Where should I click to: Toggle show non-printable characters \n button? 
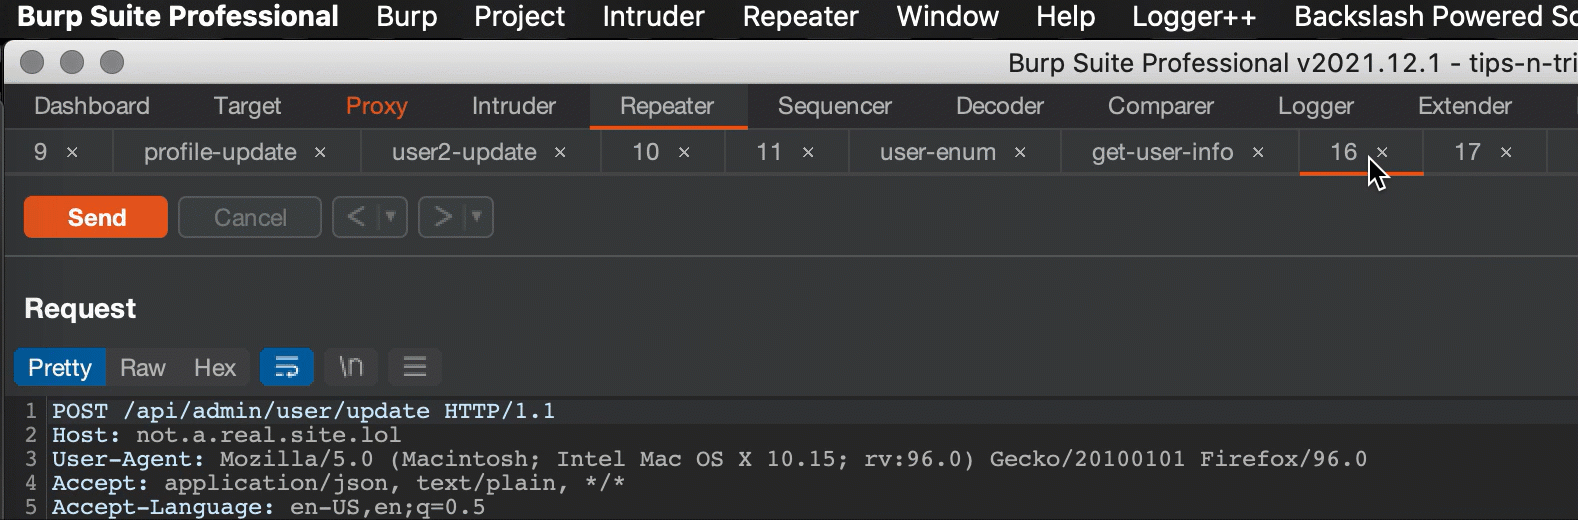351,367
